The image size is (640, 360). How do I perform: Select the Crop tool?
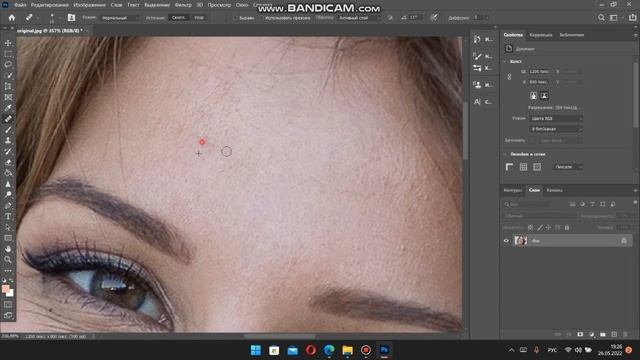click(x=8, y=86)
